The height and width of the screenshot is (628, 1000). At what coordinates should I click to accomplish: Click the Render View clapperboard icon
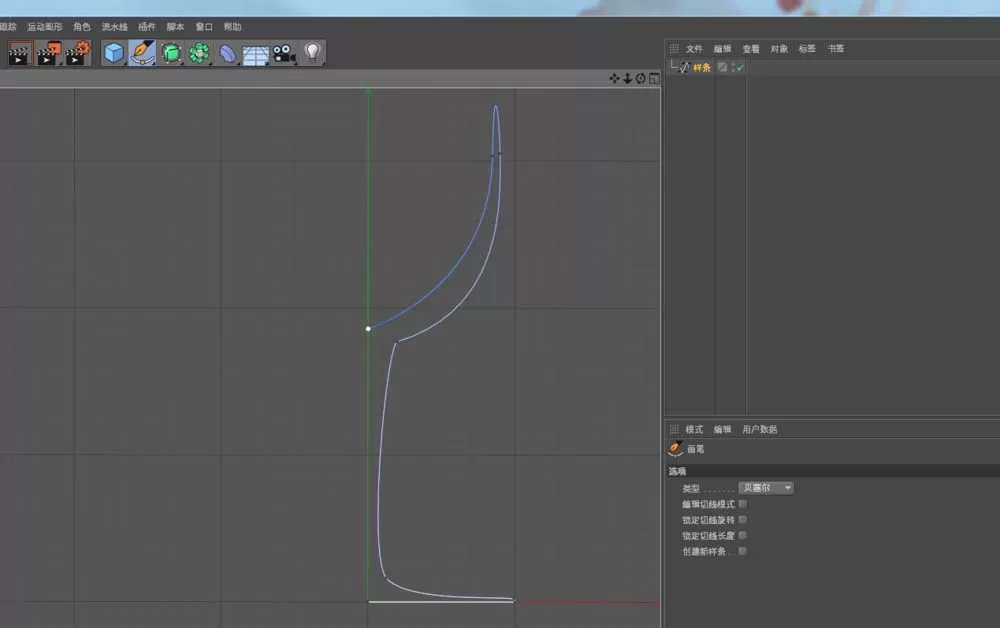(x=20, y=54)
